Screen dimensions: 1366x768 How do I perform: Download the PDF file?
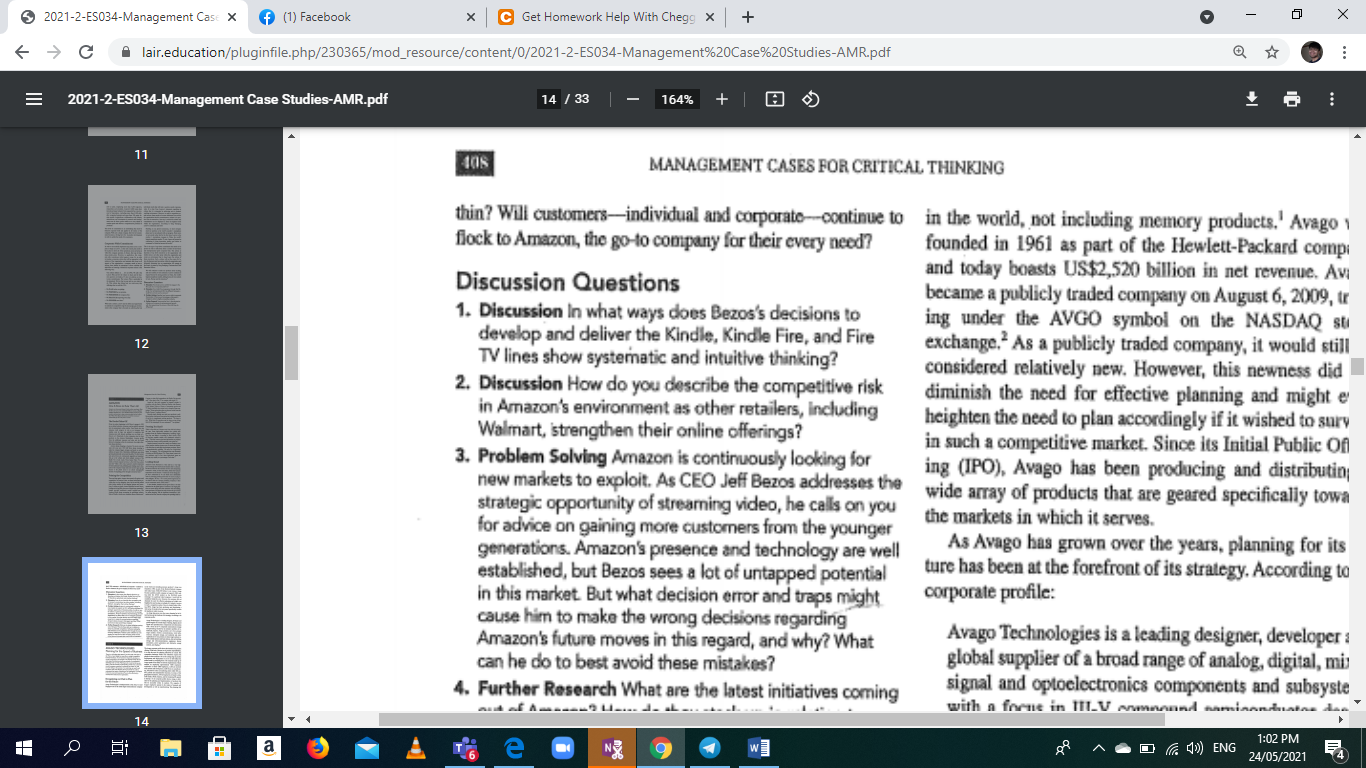(x=1251, y=99)
